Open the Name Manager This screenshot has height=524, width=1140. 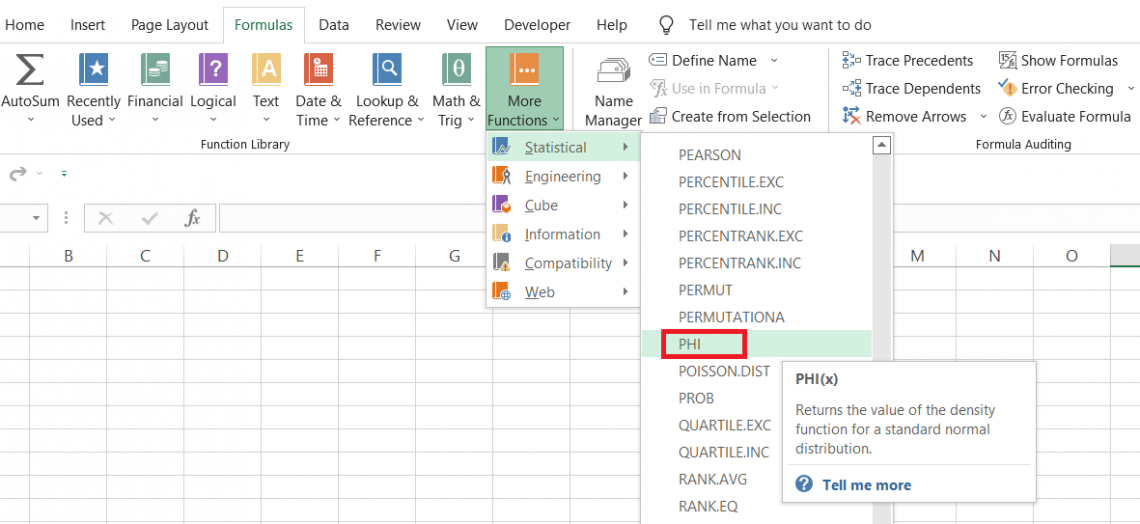coord(613,90)
